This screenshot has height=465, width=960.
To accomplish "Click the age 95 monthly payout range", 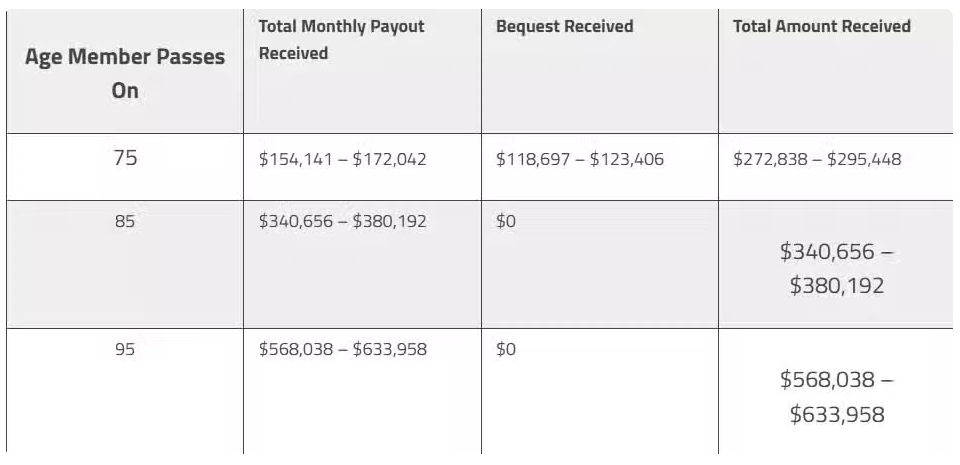I will pos(341,350).
